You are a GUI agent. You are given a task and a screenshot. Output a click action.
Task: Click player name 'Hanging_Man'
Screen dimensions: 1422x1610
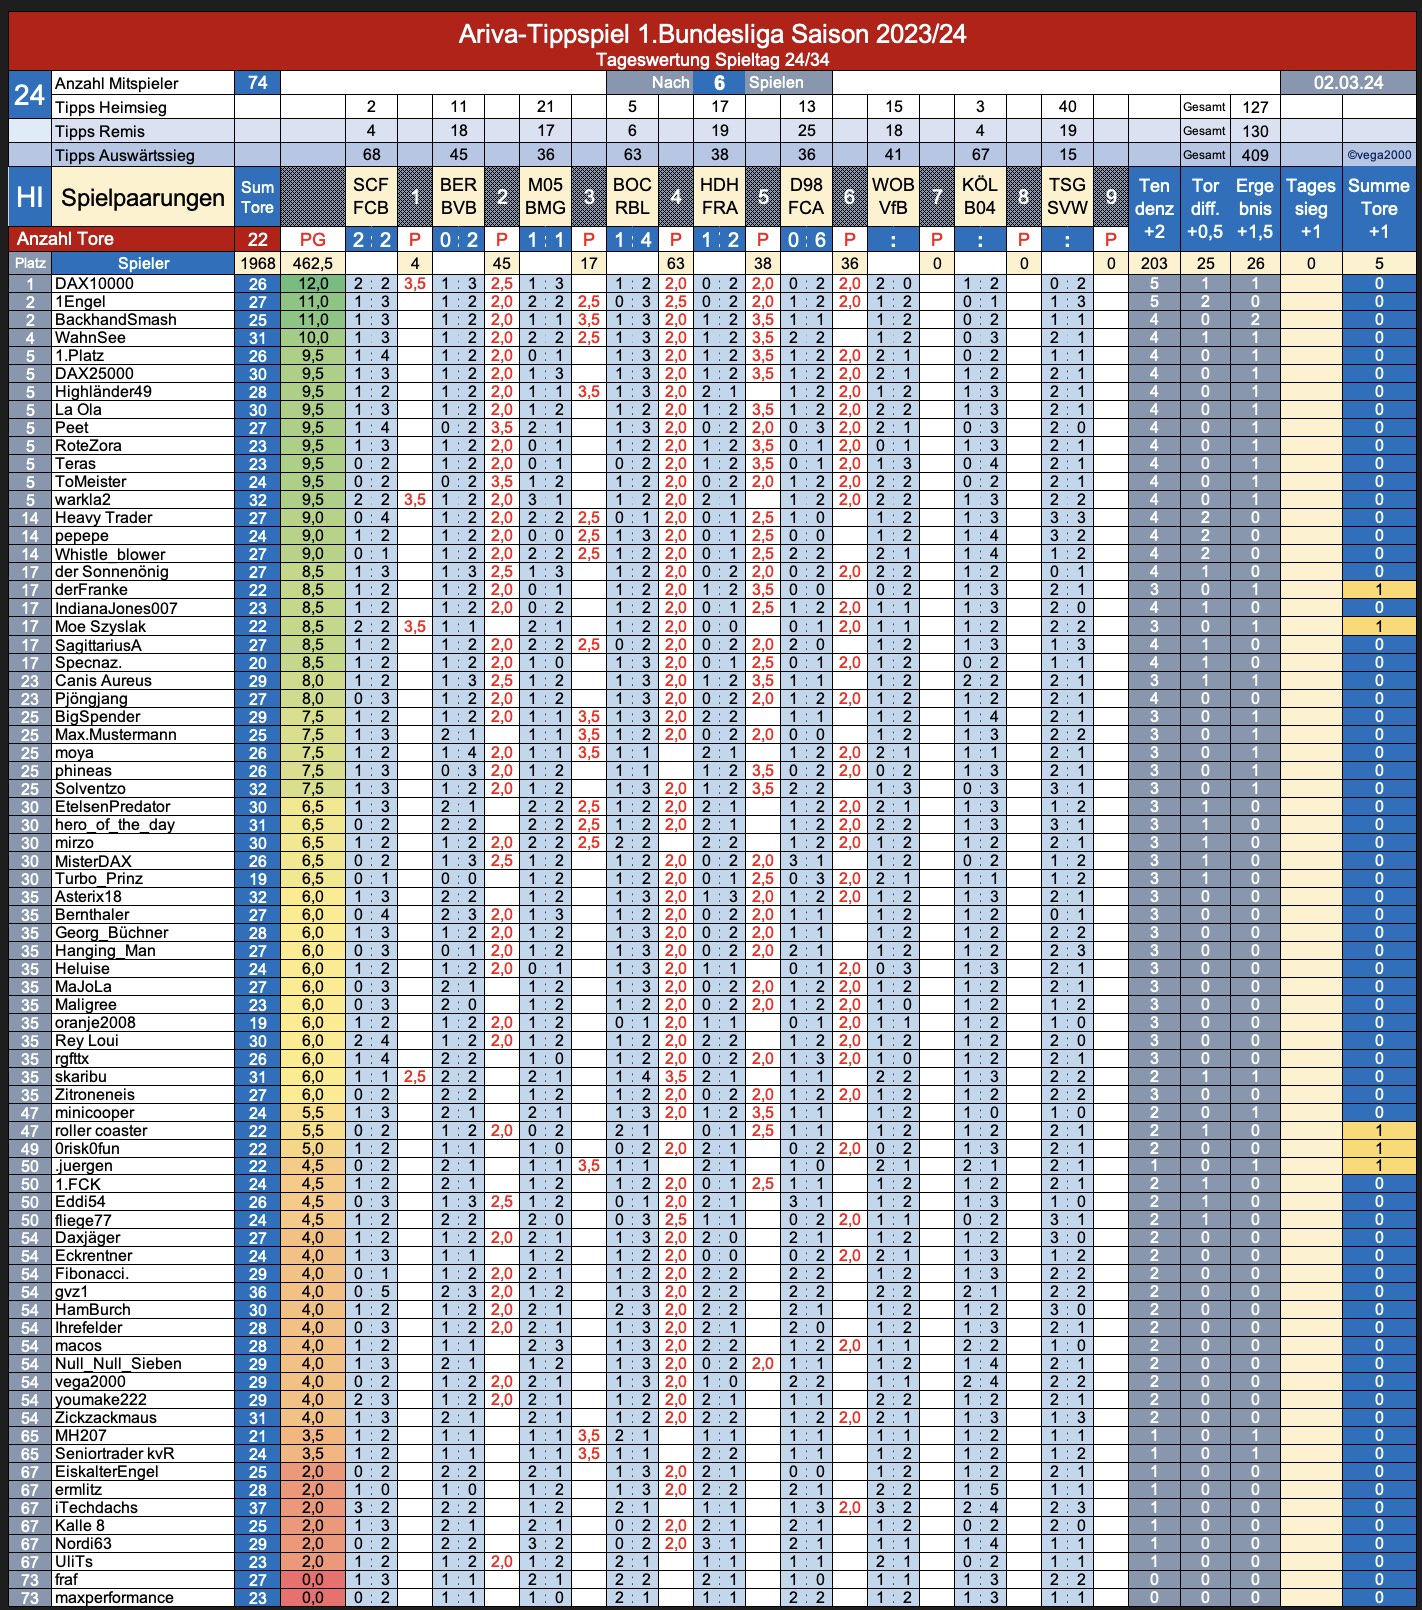click(x=105, y=950)
